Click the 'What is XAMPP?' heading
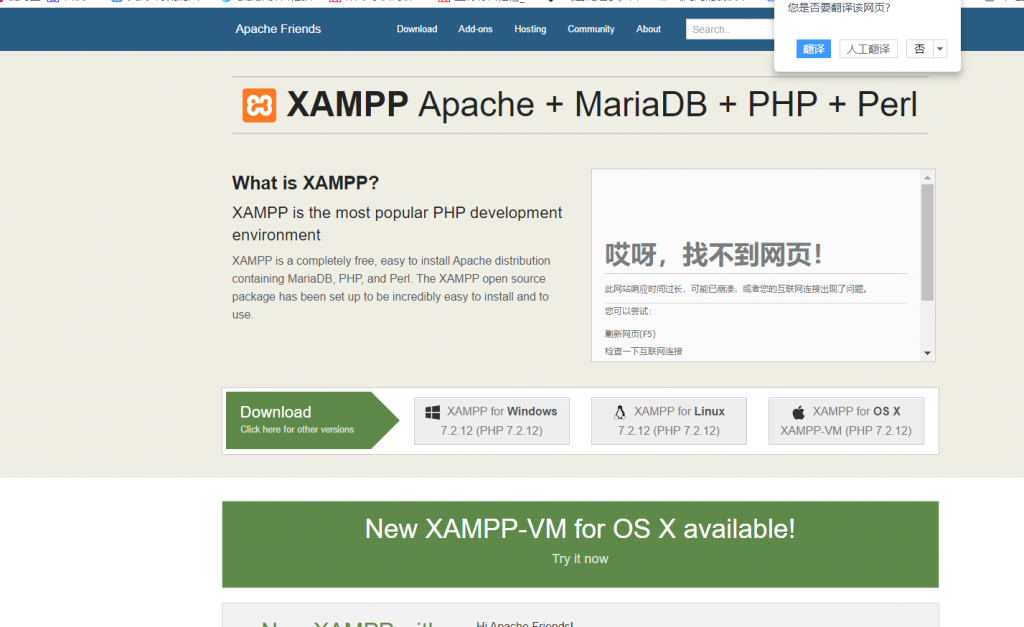The height and width of the screenshot is (627, 1024). click(x=305, y=183)
